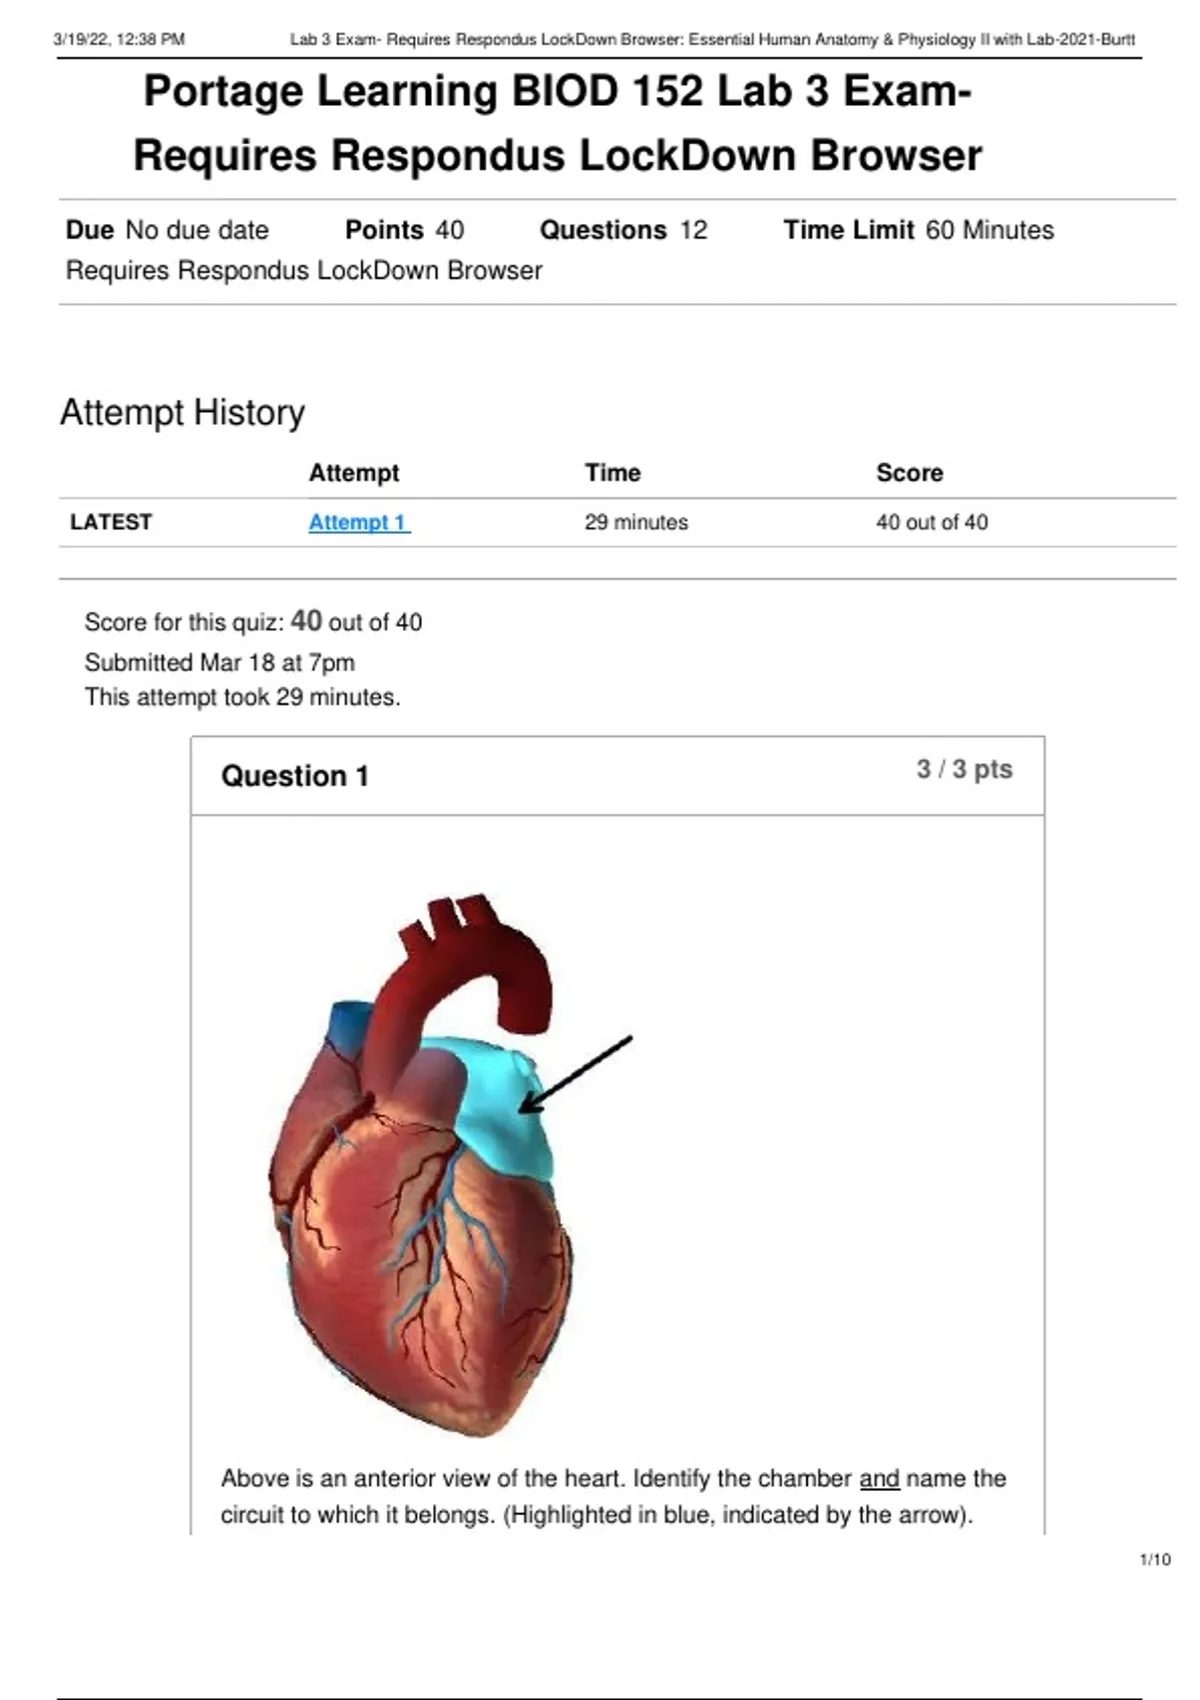The height and width of the screenshot is (1700, 1200).
Task: Click the Portage Learning exam title
Action: point(558,123)
